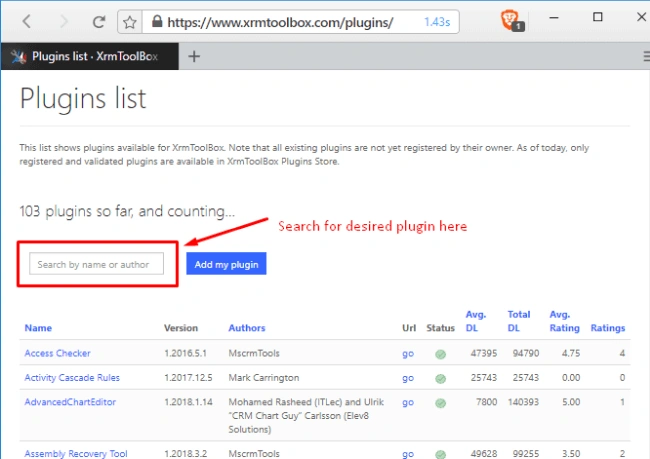This screenshot has width=650, height=459.
Task: Reload the page with refresh icon
Action: 99,22
